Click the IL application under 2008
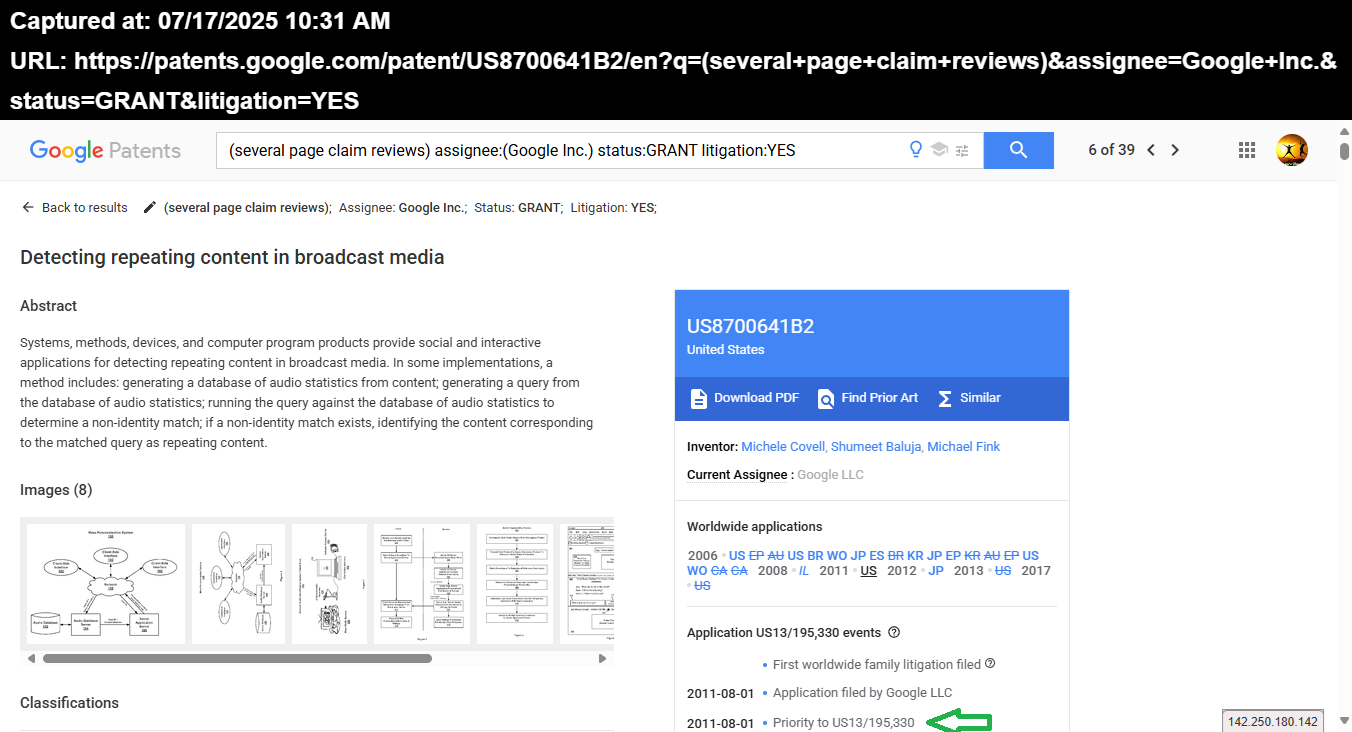The image size is (1352, 732). (803, 570)
